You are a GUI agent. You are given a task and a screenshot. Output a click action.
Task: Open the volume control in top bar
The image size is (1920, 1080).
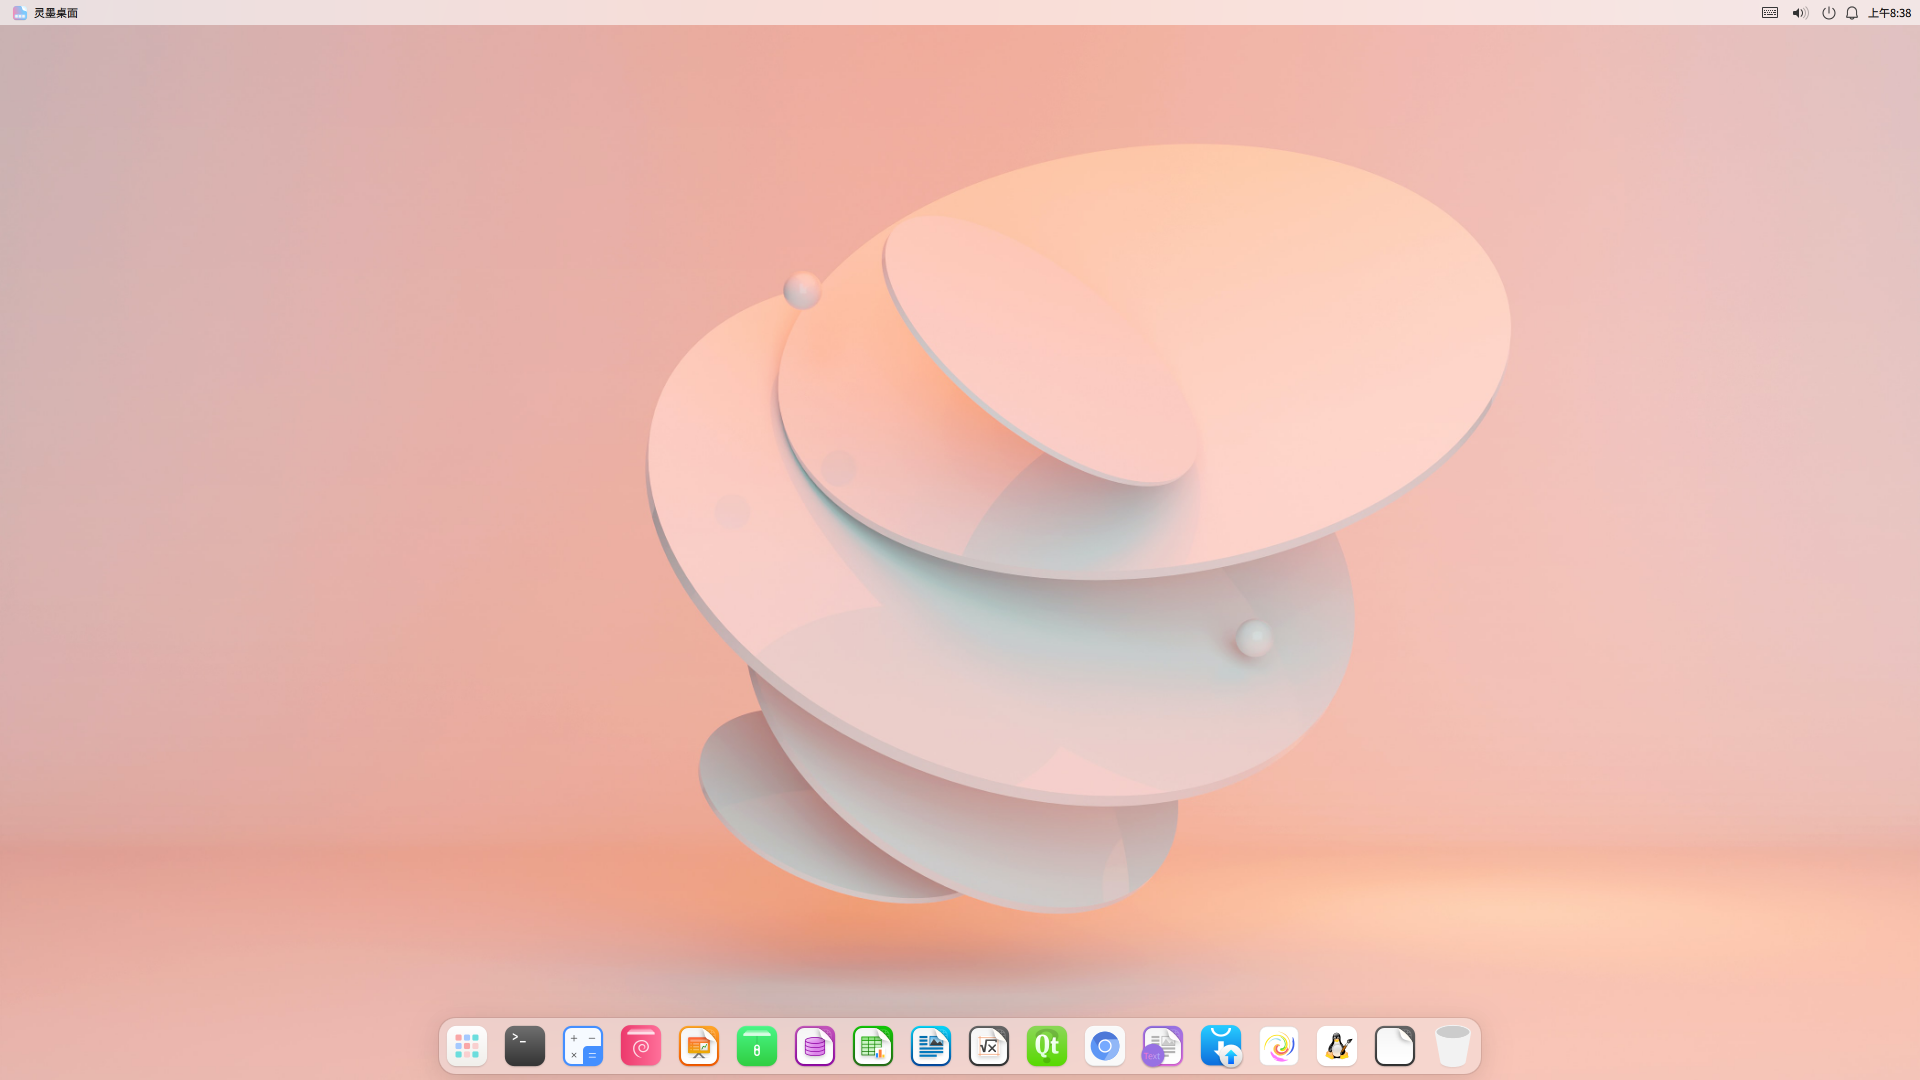click(1799, 13)
